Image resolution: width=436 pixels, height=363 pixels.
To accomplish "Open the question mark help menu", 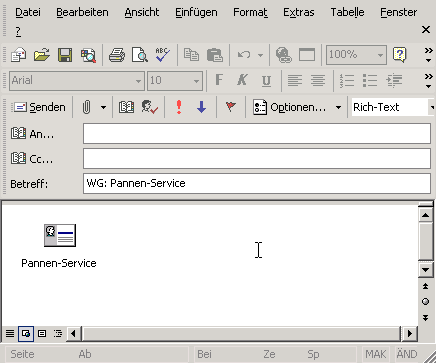I will click(18, 31).
